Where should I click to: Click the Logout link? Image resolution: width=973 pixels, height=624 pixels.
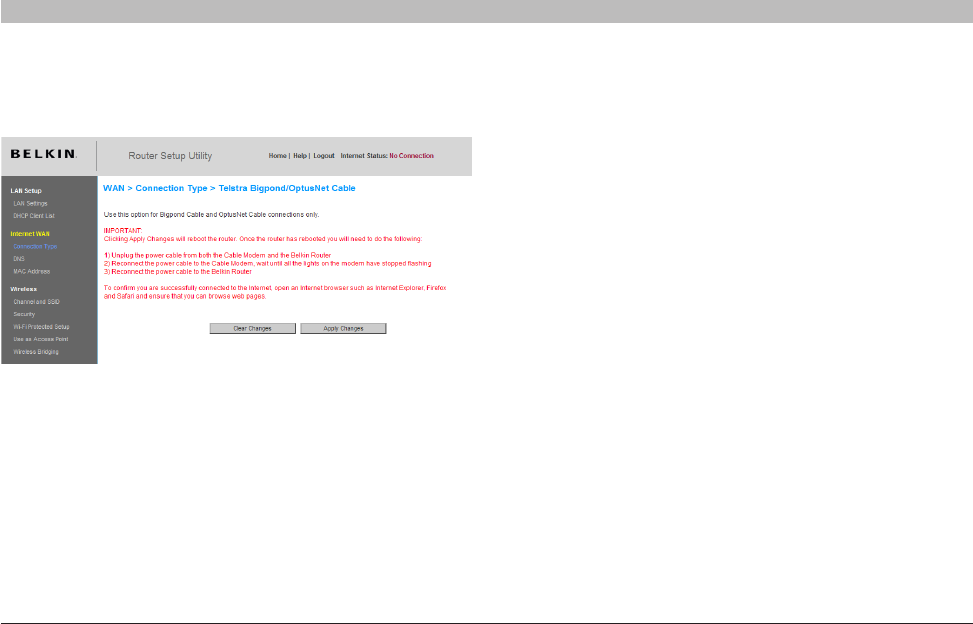coord(324,156)
